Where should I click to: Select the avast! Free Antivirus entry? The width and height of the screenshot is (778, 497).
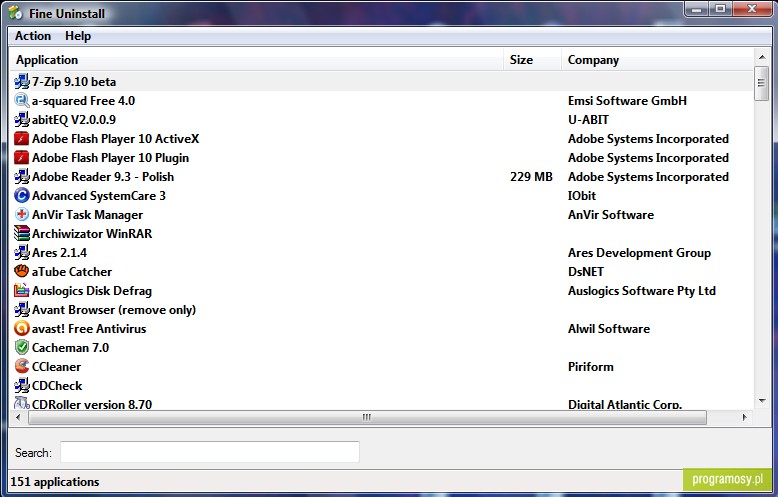(382, 328)
